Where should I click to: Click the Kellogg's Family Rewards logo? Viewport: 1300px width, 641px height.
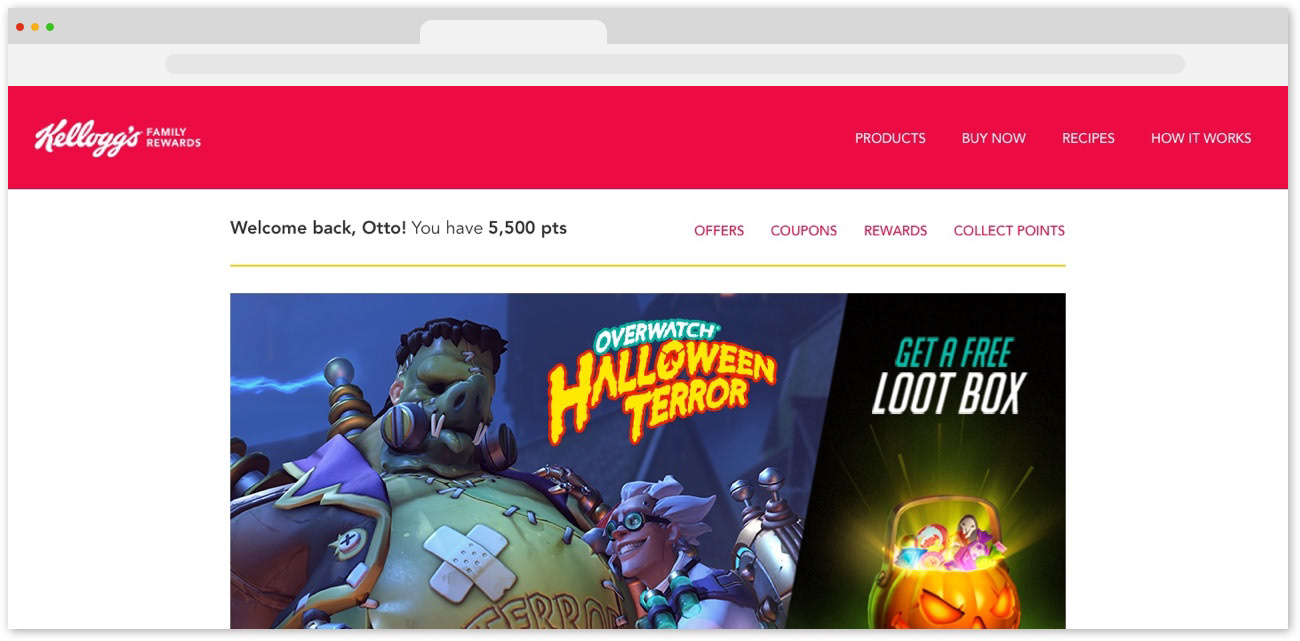tap(118, 139)
